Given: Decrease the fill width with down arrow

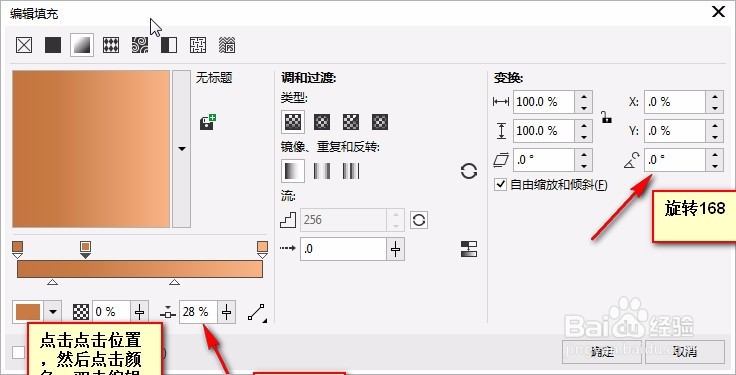Looking at the screenshot, I should [583, 107].
